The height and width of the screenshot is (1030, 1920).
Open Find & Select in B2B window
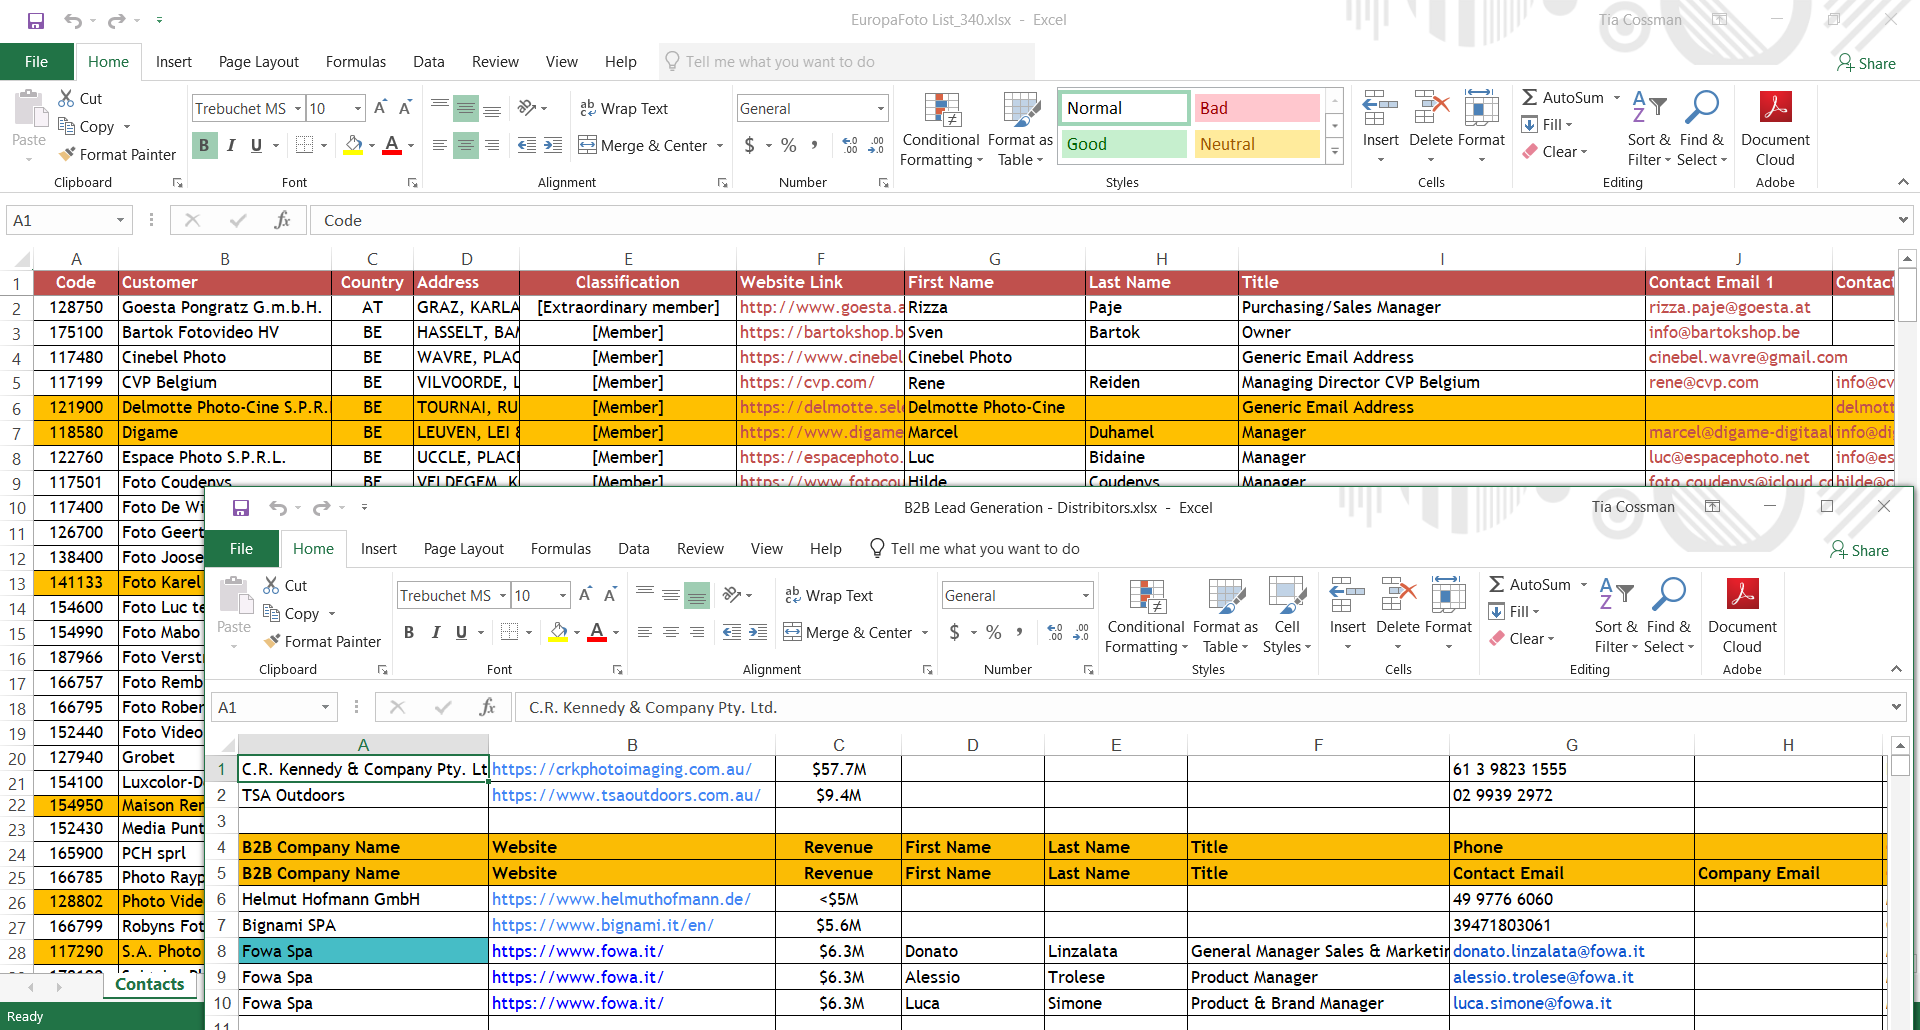1669,615
